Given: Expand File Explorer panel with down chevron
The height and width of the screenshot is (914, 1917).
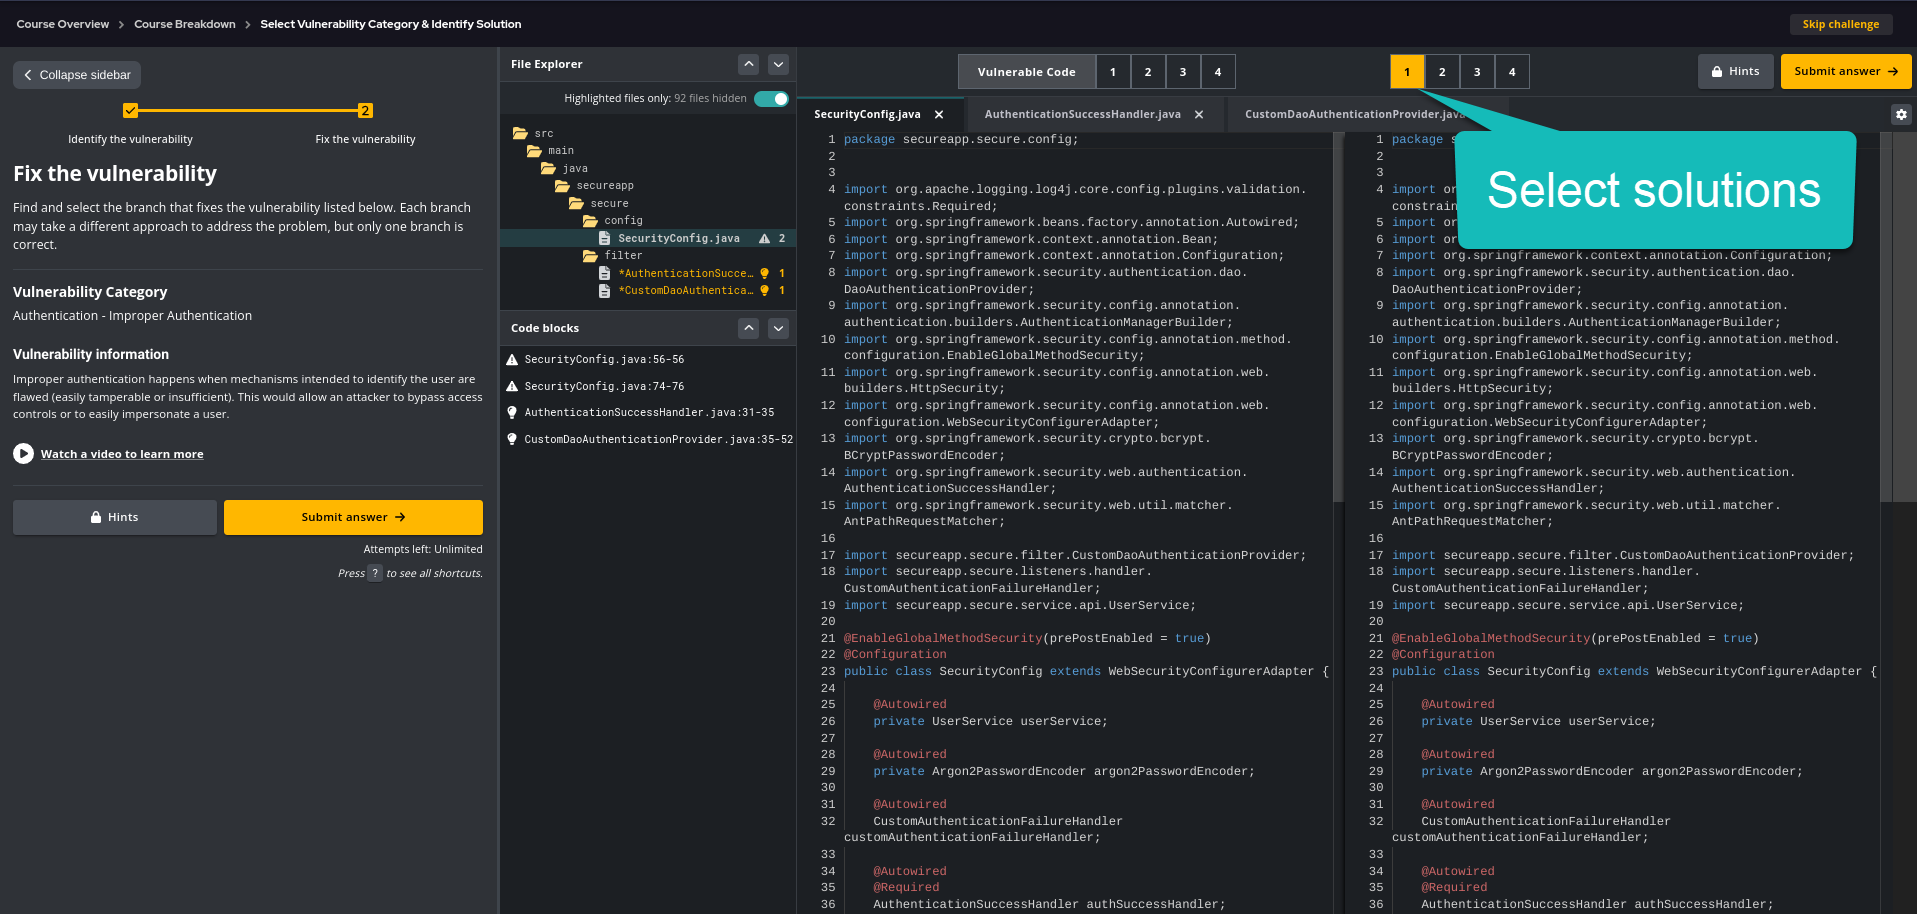Looking at the screenshot, I should [x=778, y=64].
